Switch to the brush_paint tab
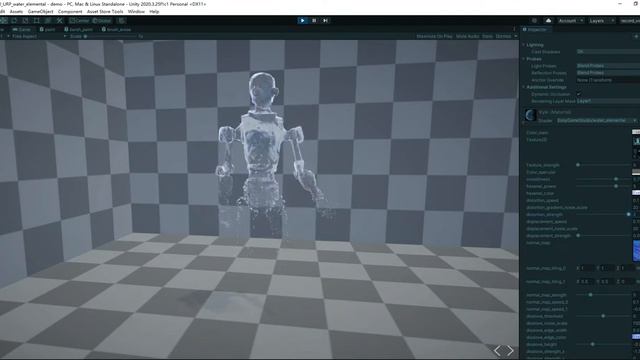The width and height of the screenshot is (640, 360). 78,29
